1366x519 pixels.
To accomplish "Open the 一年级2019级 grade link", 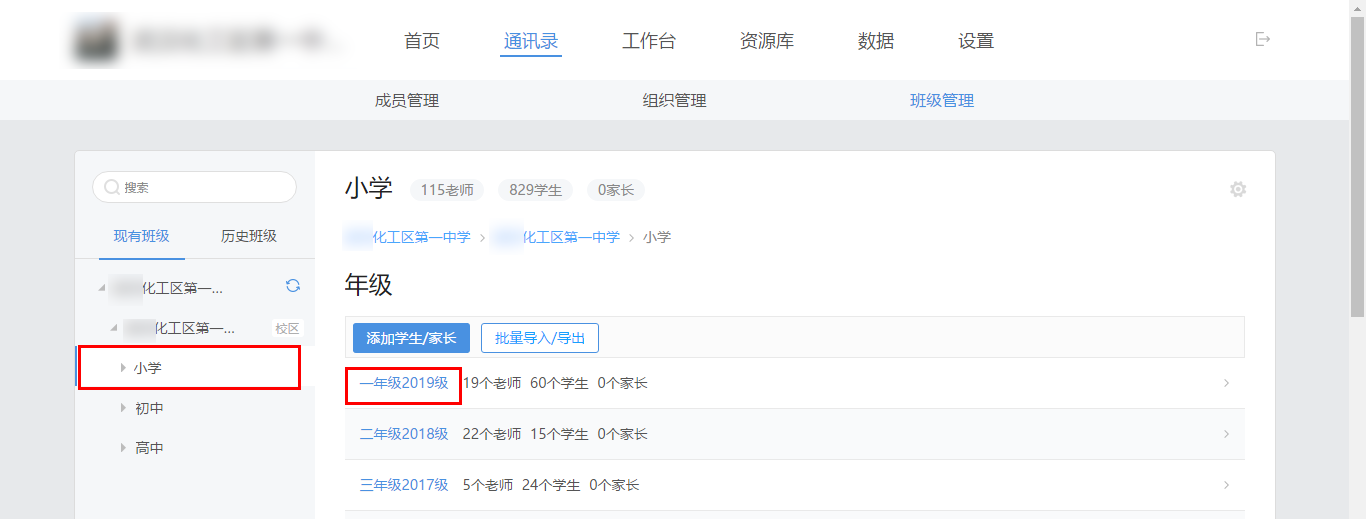I will click(404, 383).
